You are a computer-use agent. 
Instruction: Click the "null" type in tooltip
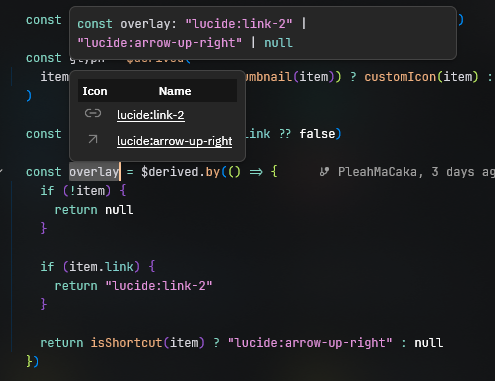[x=278, y=43]
